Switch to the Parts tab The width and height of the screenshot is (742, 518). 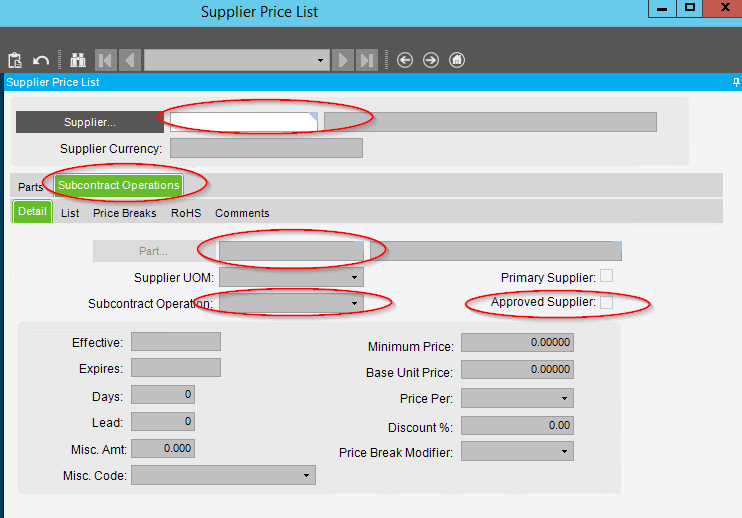click(30, 187)
